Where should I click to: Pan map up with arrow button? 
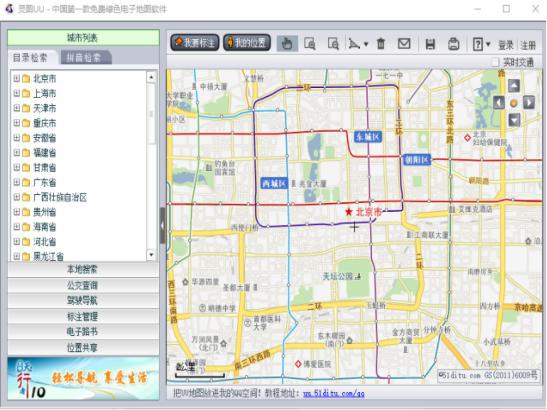click(514, 86)
